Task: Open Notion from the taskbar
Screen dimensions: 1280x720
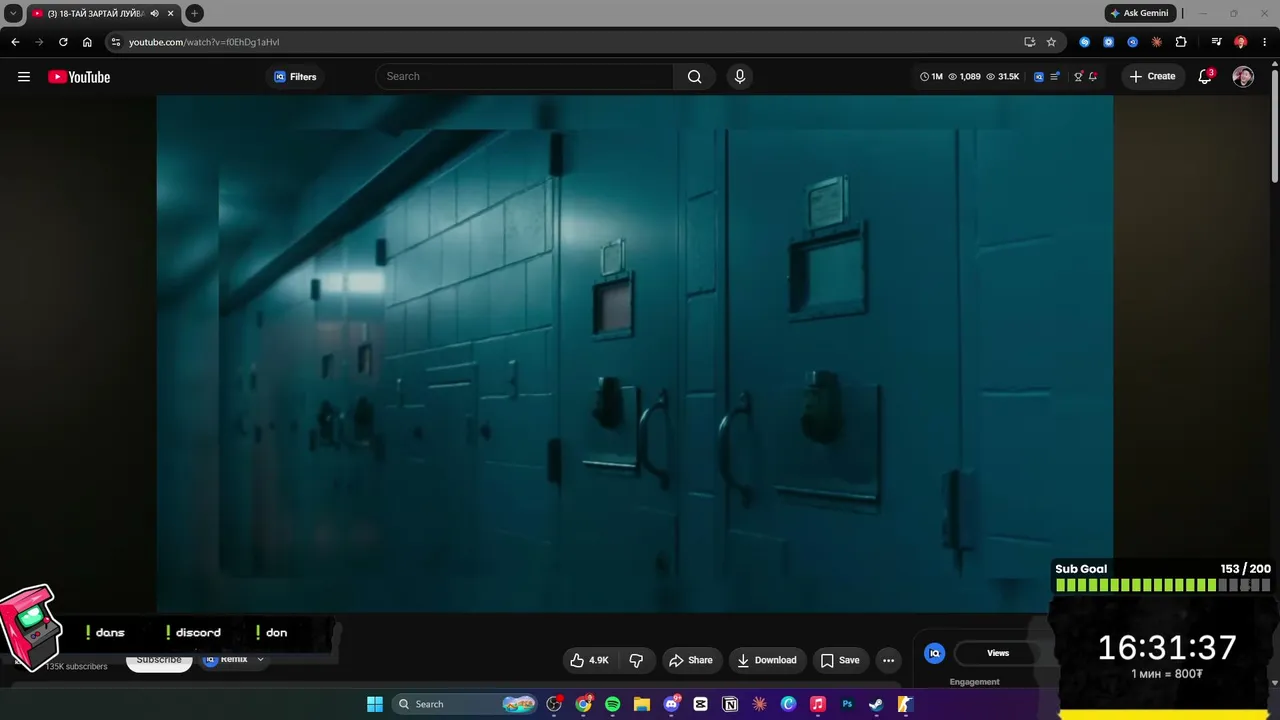Action: point(730,704)
